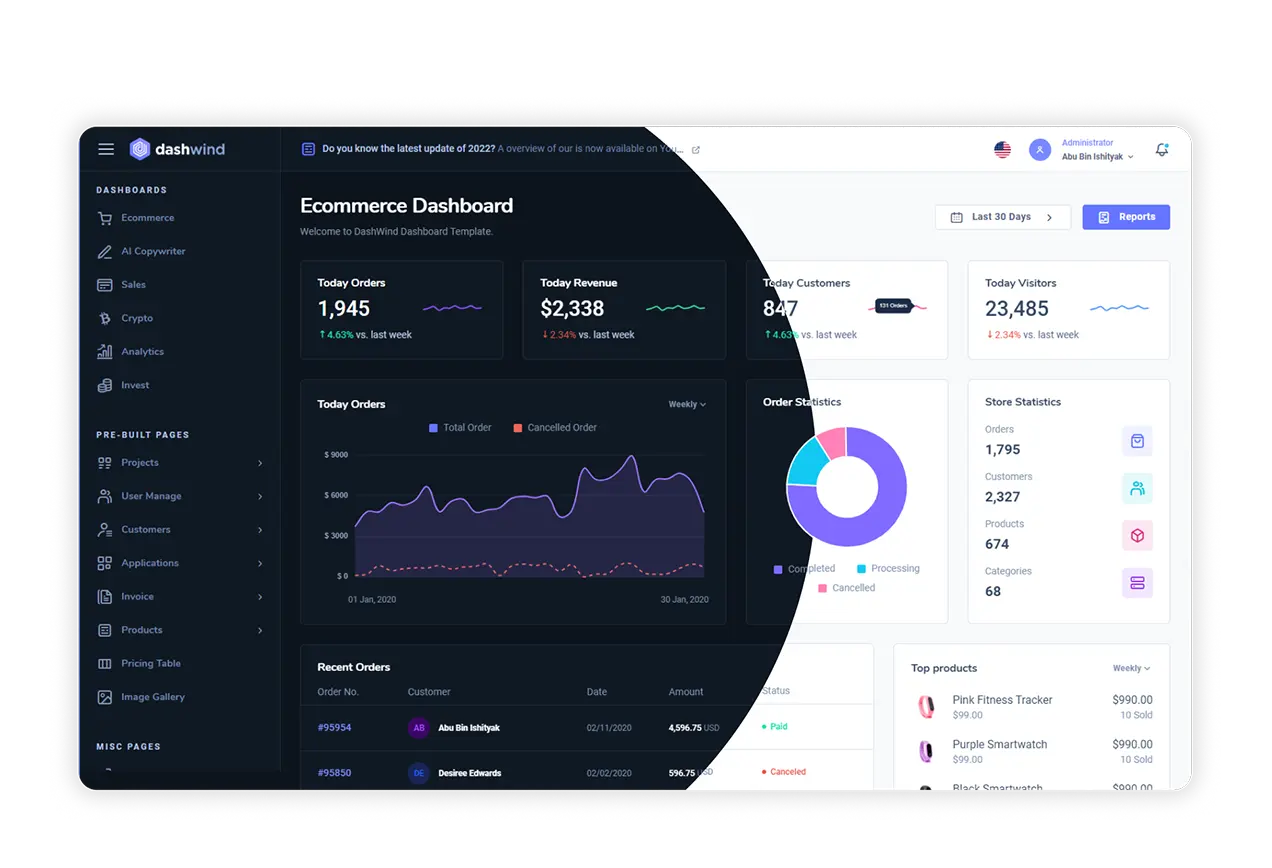Click the AI Copywriter pen icon

click(104, 251)
